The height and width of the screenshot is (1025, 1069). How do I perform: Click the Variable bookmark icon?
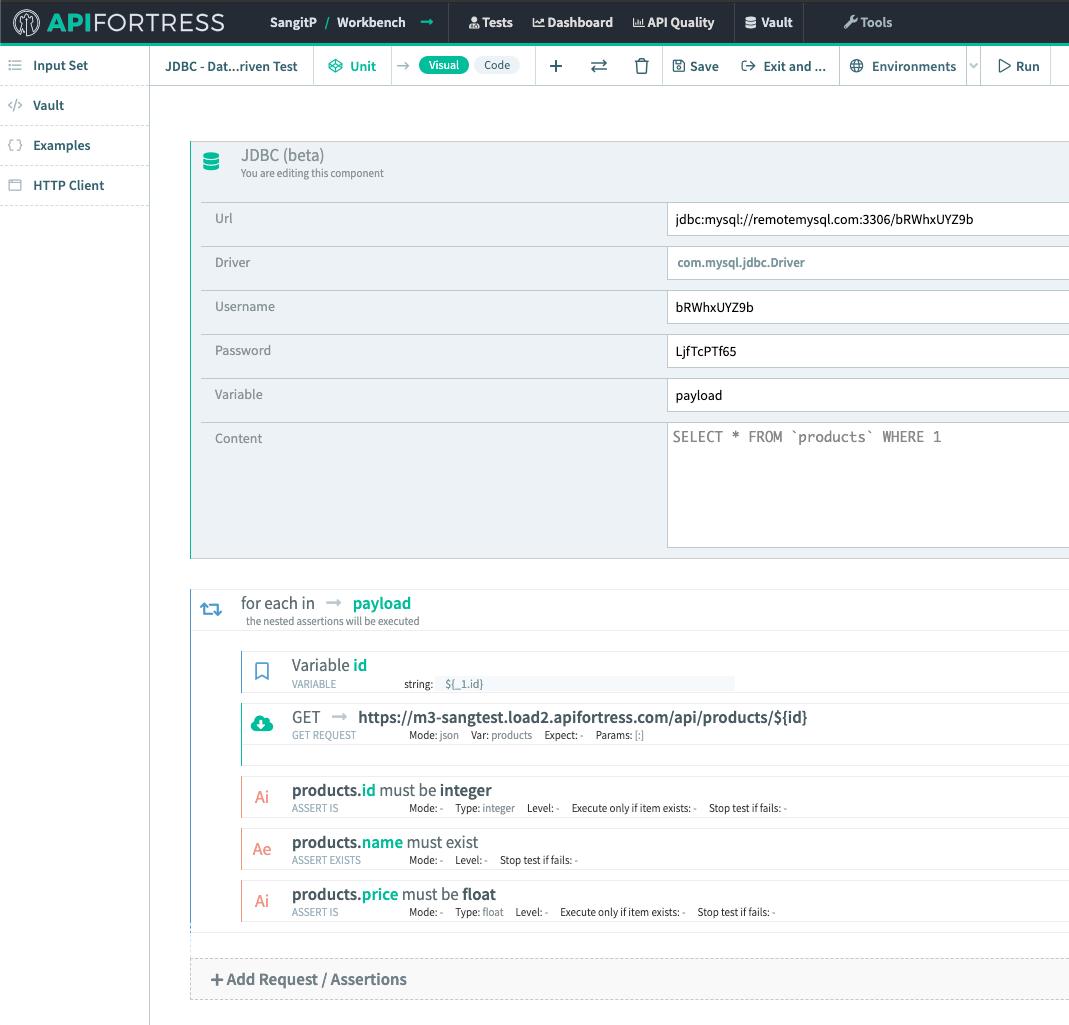point(262,670)
